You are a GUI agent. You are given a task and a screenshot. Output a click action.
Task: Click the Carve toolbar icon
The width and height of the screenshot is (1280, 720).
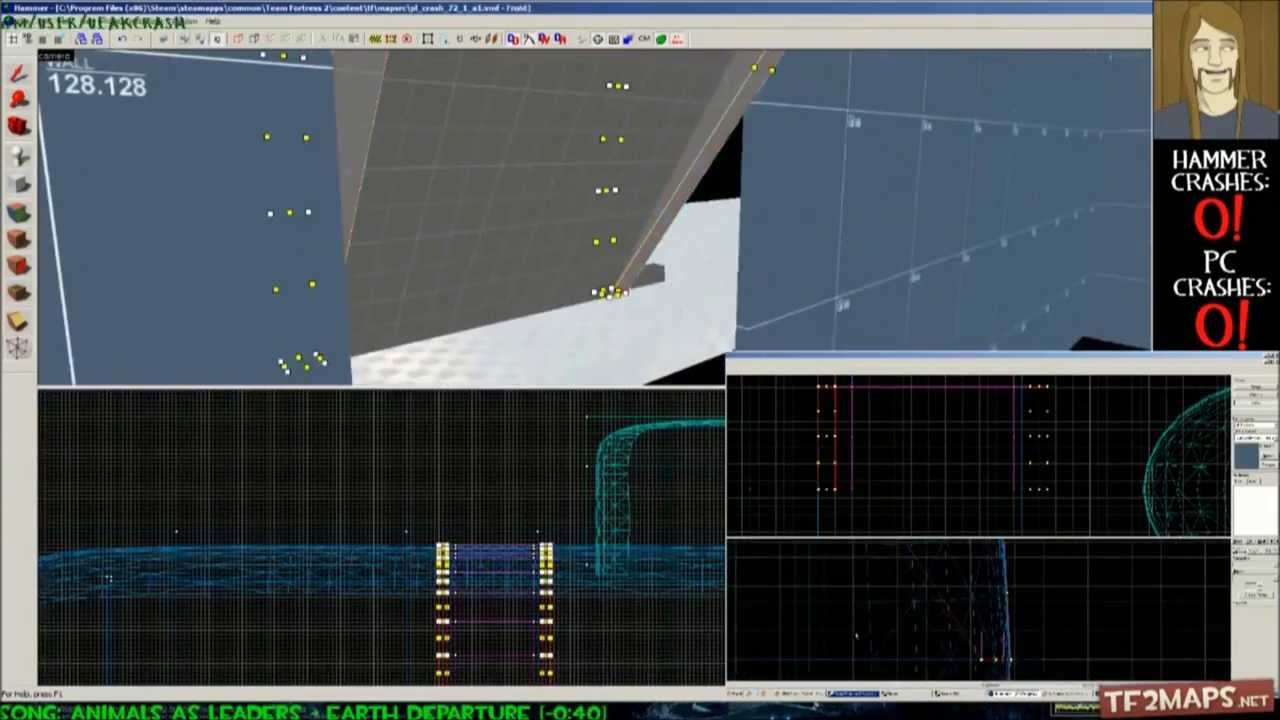[162, 39]
